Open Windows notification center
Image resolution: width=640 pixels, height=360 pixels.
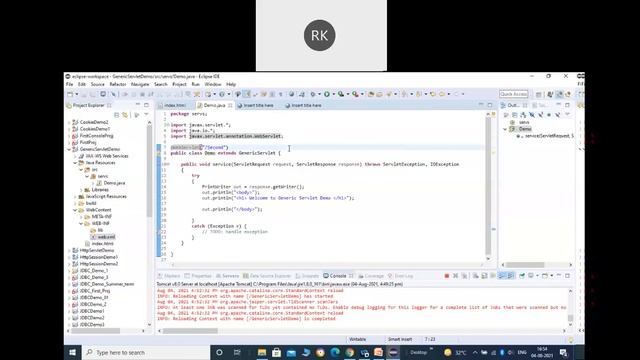click(564, 352)
